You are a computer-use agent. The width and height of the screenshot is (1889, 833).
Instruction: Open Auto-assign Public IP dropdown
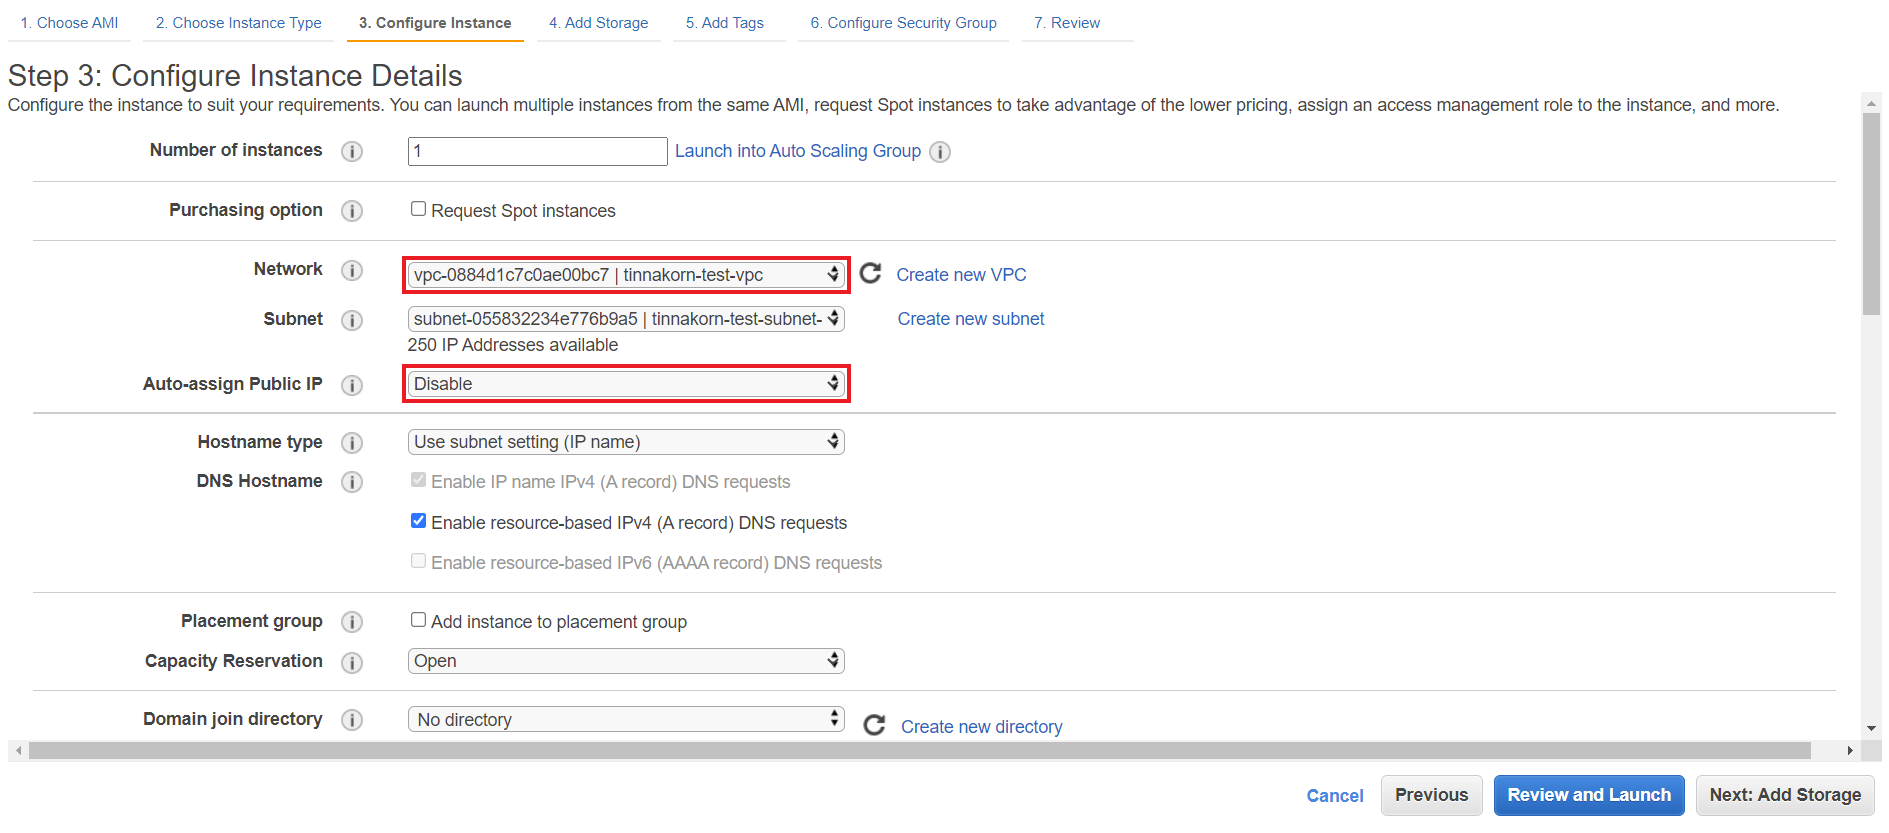click(x=626, y=384)
